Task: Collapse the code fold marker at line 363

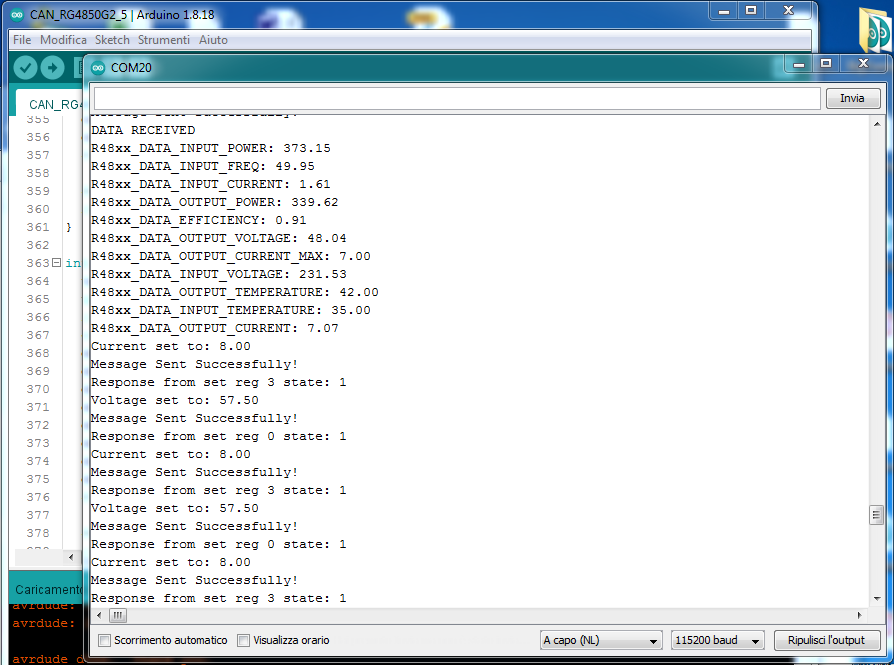Action: point(57,263)
